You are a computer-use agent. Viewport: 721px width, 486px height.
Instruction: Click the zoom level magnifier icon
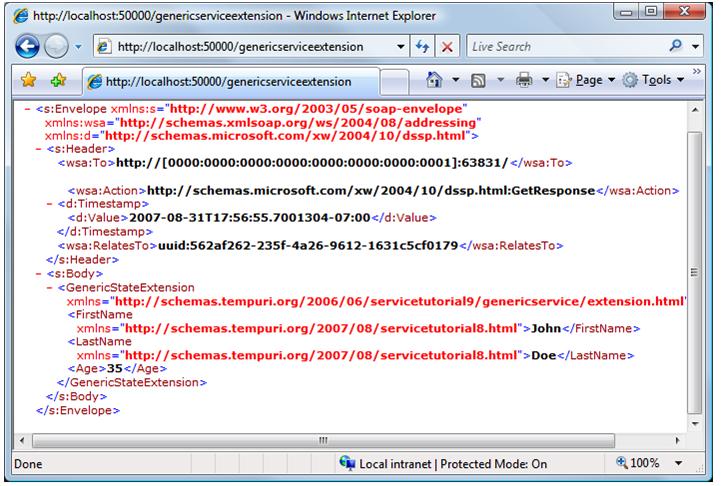click(622, 462)
